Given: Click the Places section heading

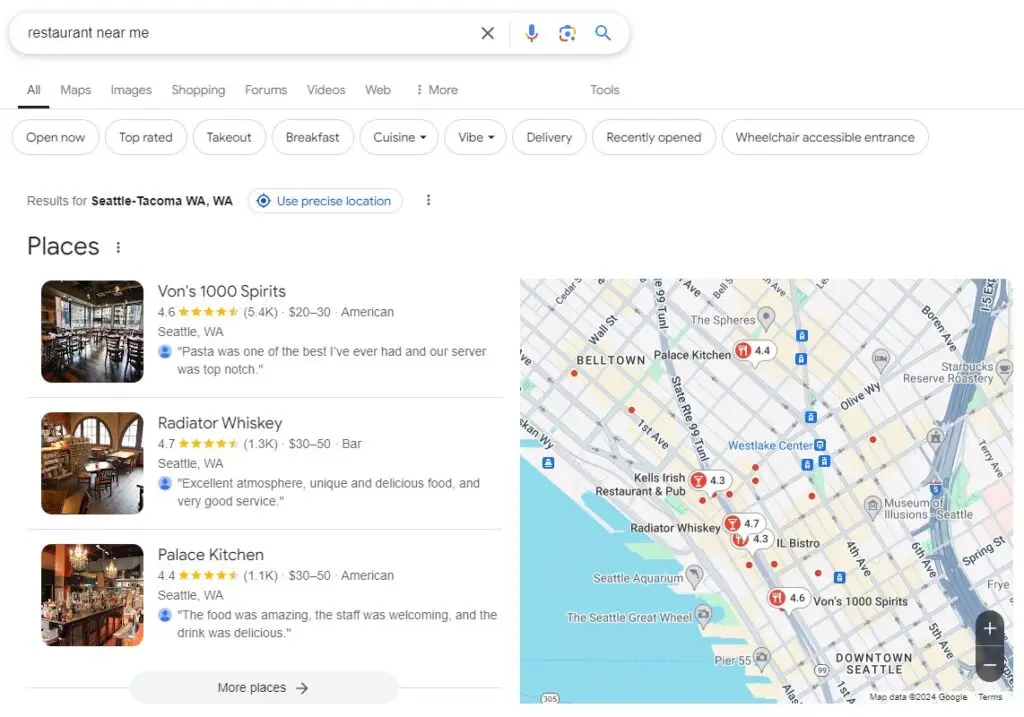Looking at the screenshot, I should 63,247.
